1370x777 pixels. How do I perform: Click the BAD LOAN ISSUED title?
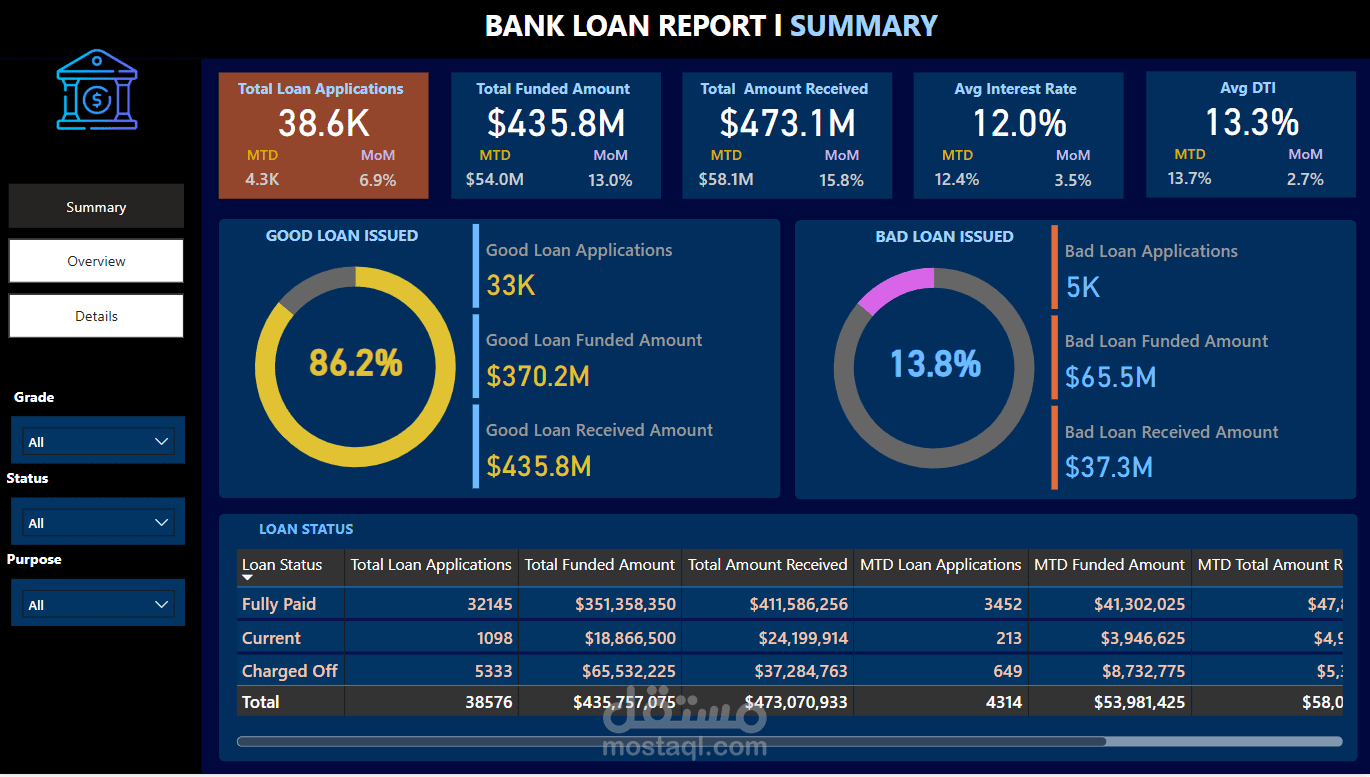[944, 237]
